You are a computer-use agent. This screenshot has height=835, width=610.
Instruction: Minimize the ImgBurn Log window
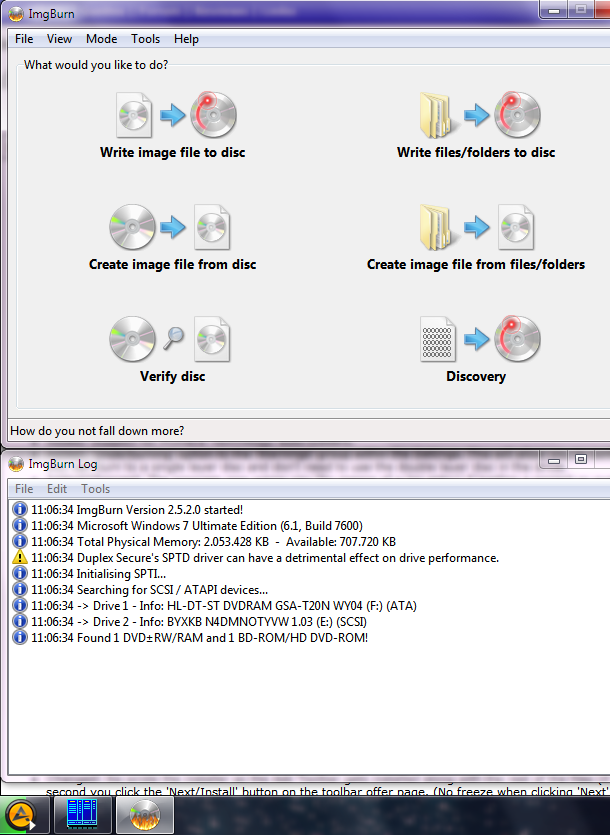point(552,460)
